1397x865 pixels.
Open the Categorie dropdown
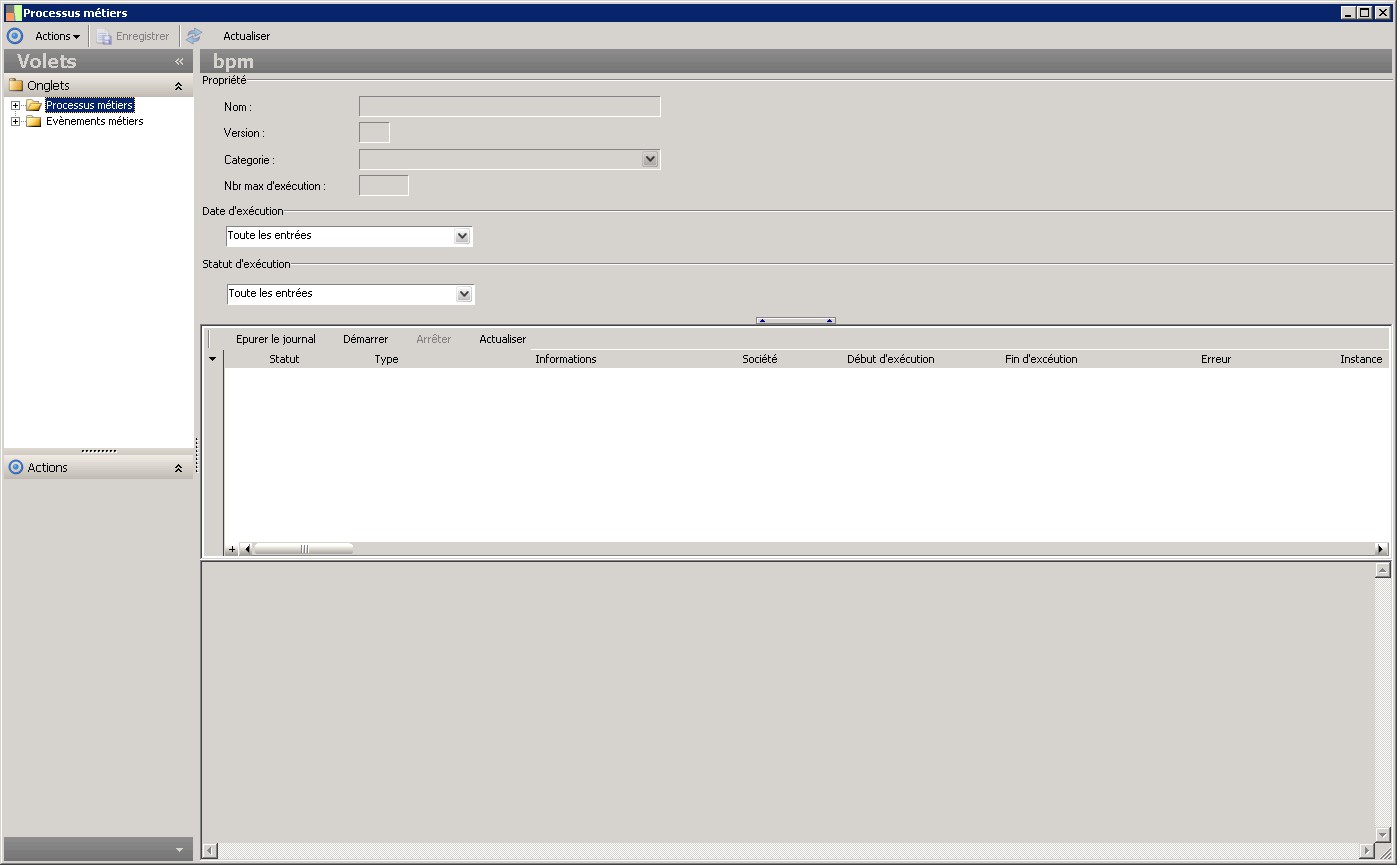tap(650, 159)
